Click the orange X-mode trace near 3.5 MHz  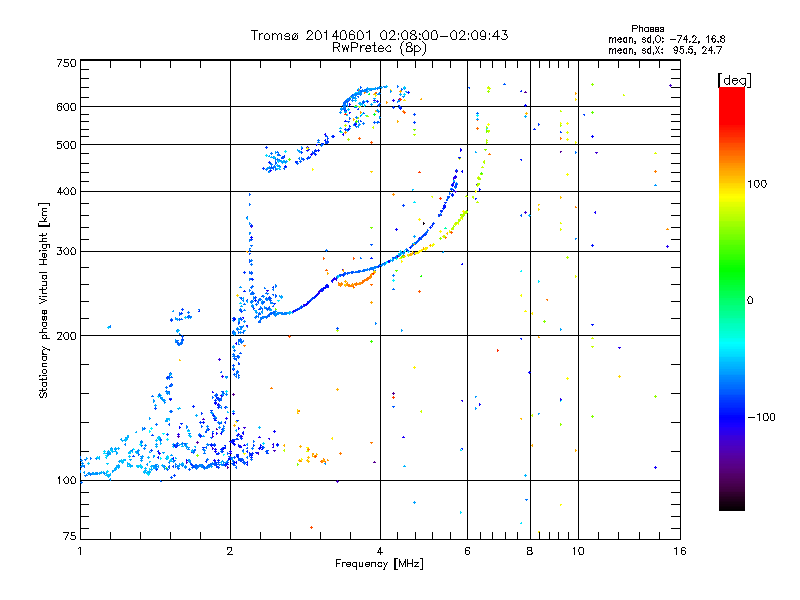point(356,282)
